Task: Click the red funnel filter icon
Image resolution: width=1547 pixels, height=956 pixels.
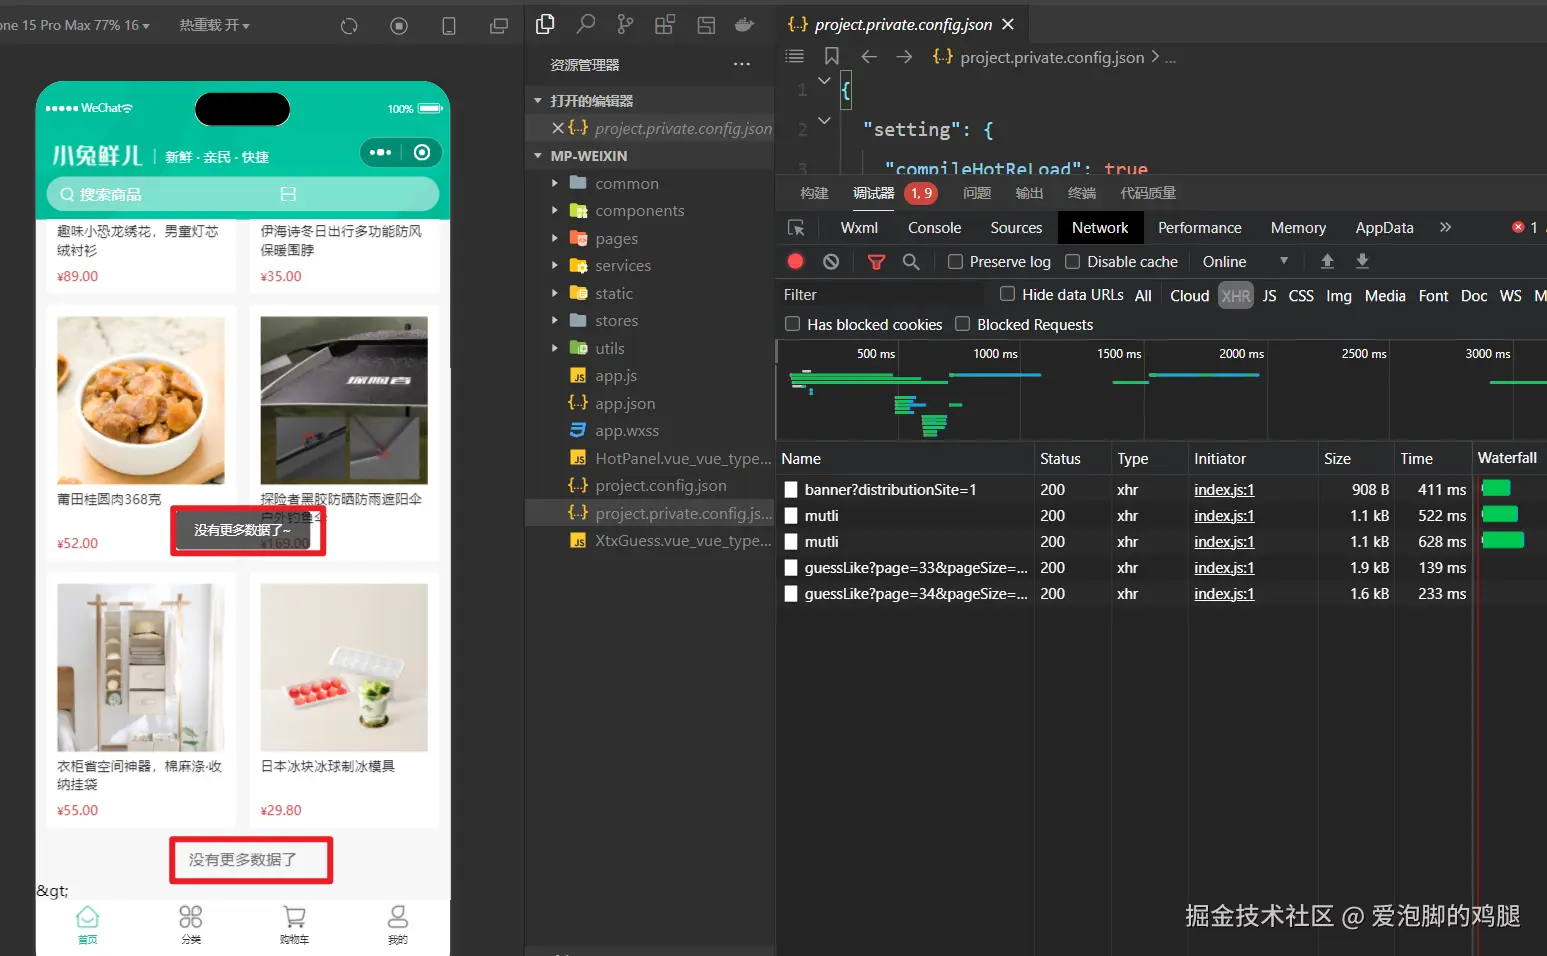Action: (x=876, y=262)
